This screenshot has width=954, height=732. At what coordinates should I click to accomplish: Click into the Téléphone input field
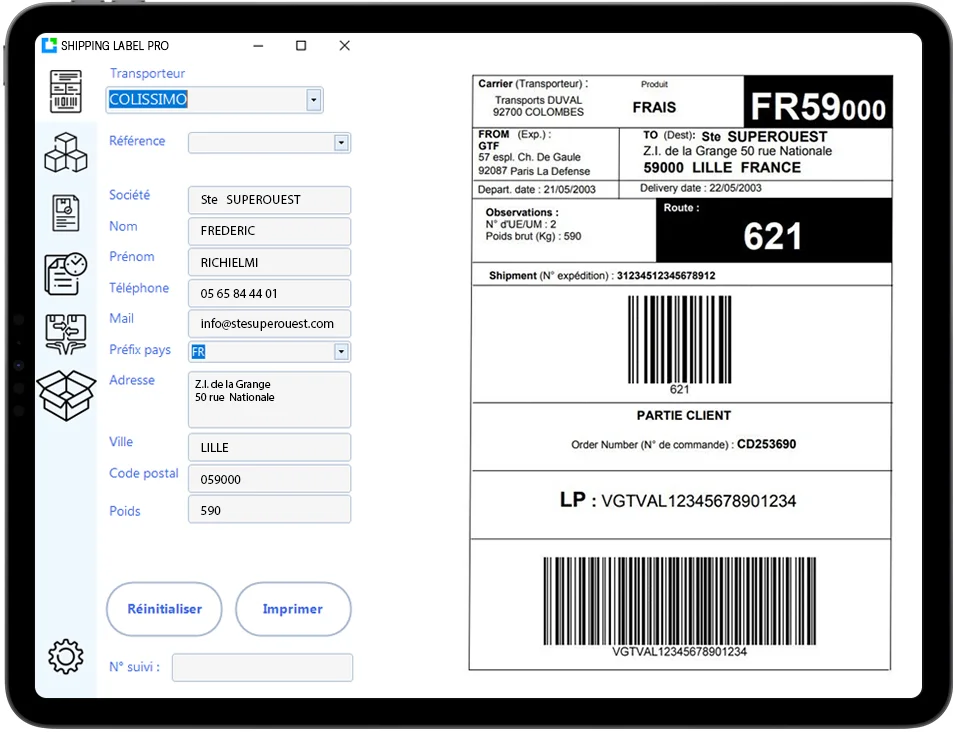[269, 294]
